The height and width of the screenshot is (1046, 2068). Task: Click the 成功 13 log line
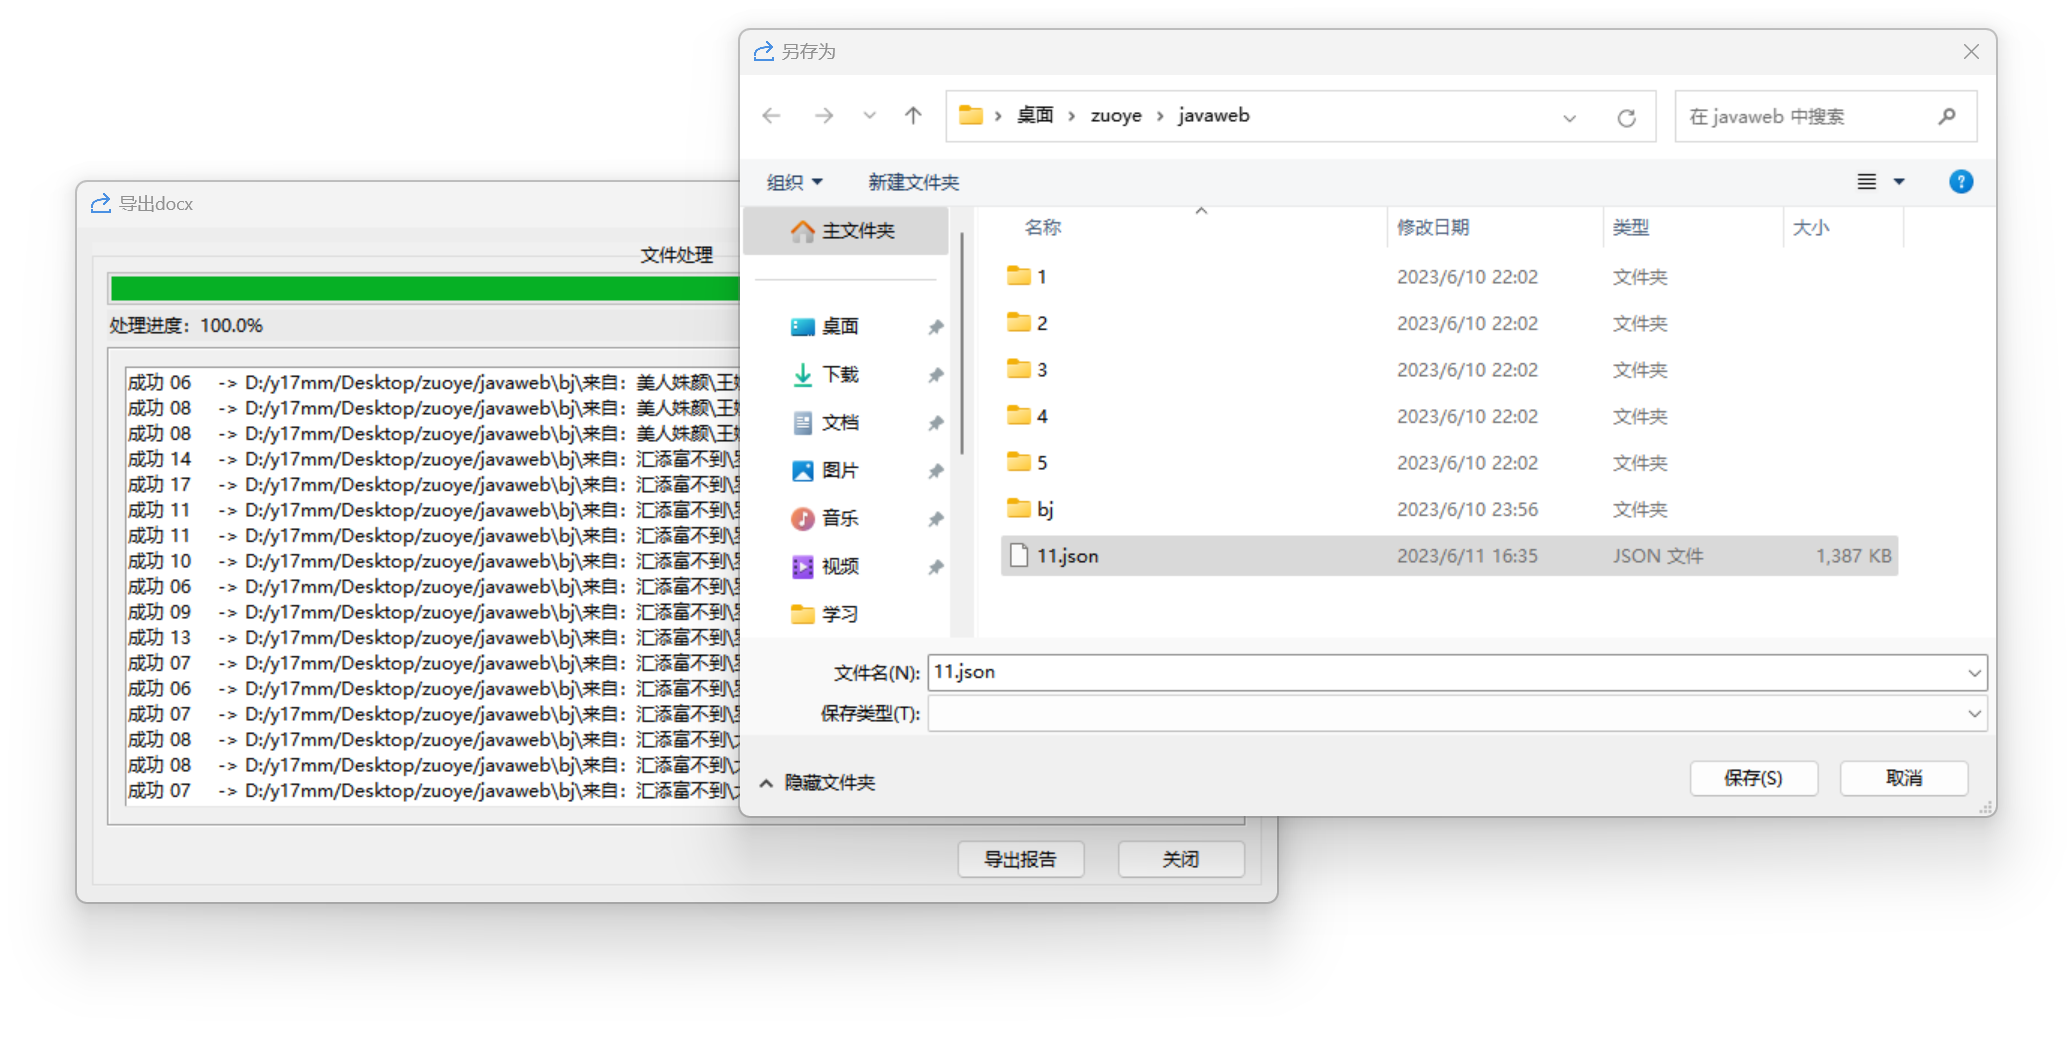433,638
